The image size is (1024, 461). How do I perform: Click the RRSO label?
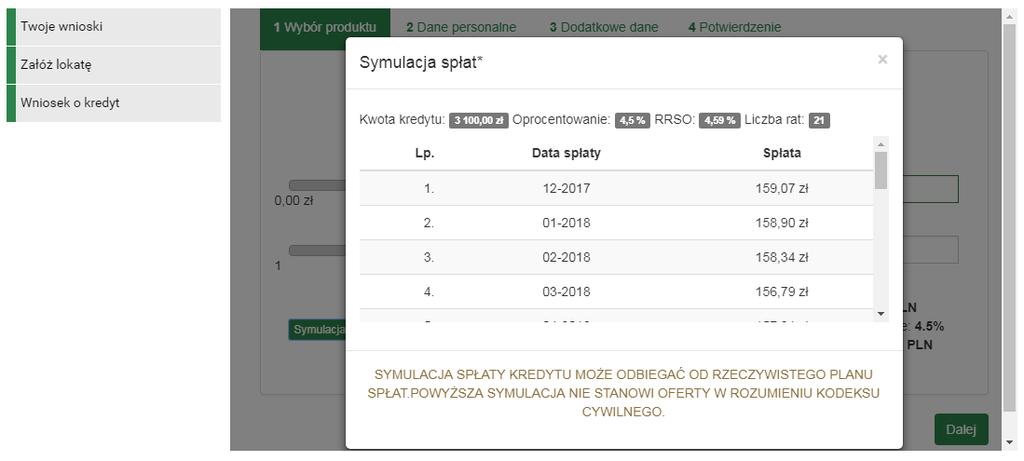pos(675,120)
